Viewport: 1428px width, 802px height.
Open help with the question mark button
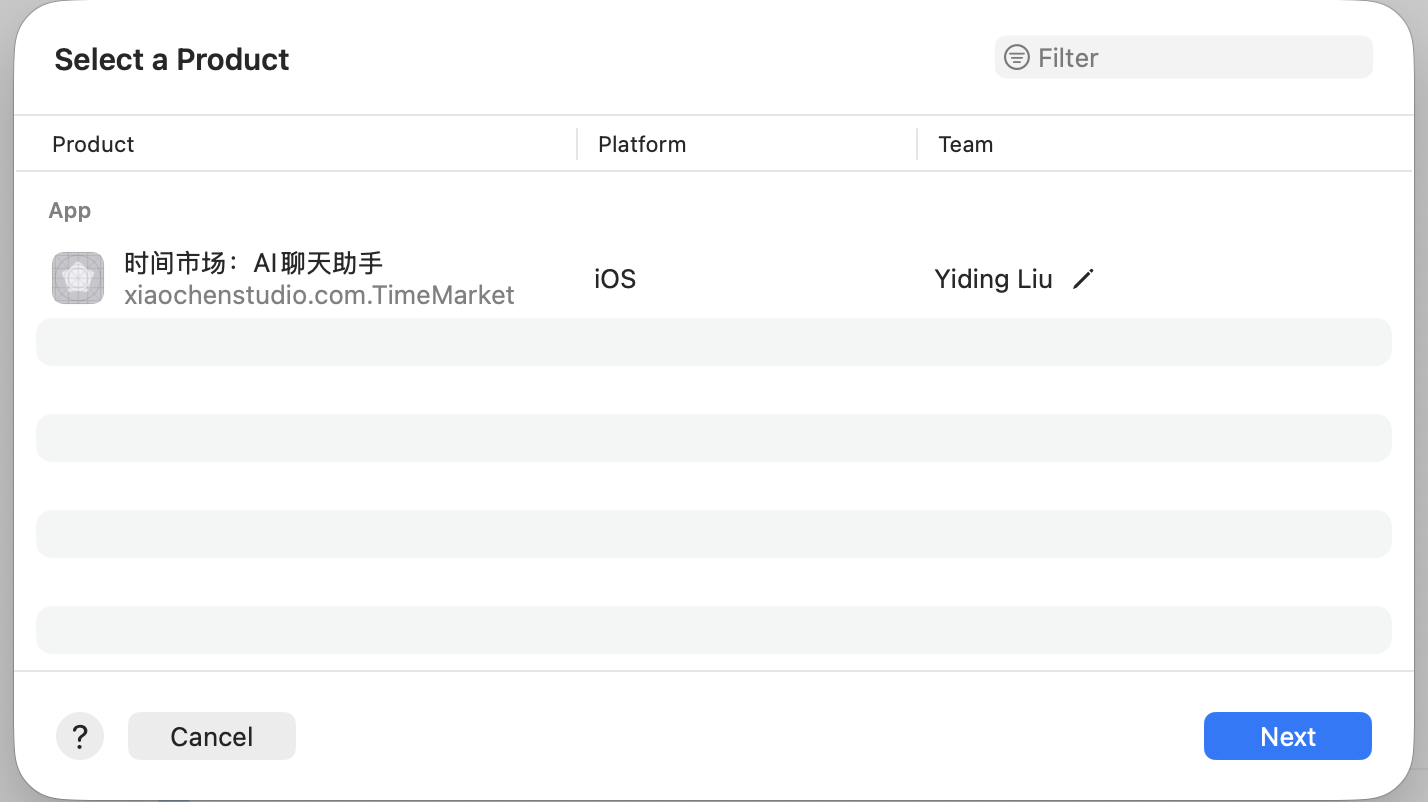coord(80,737)
